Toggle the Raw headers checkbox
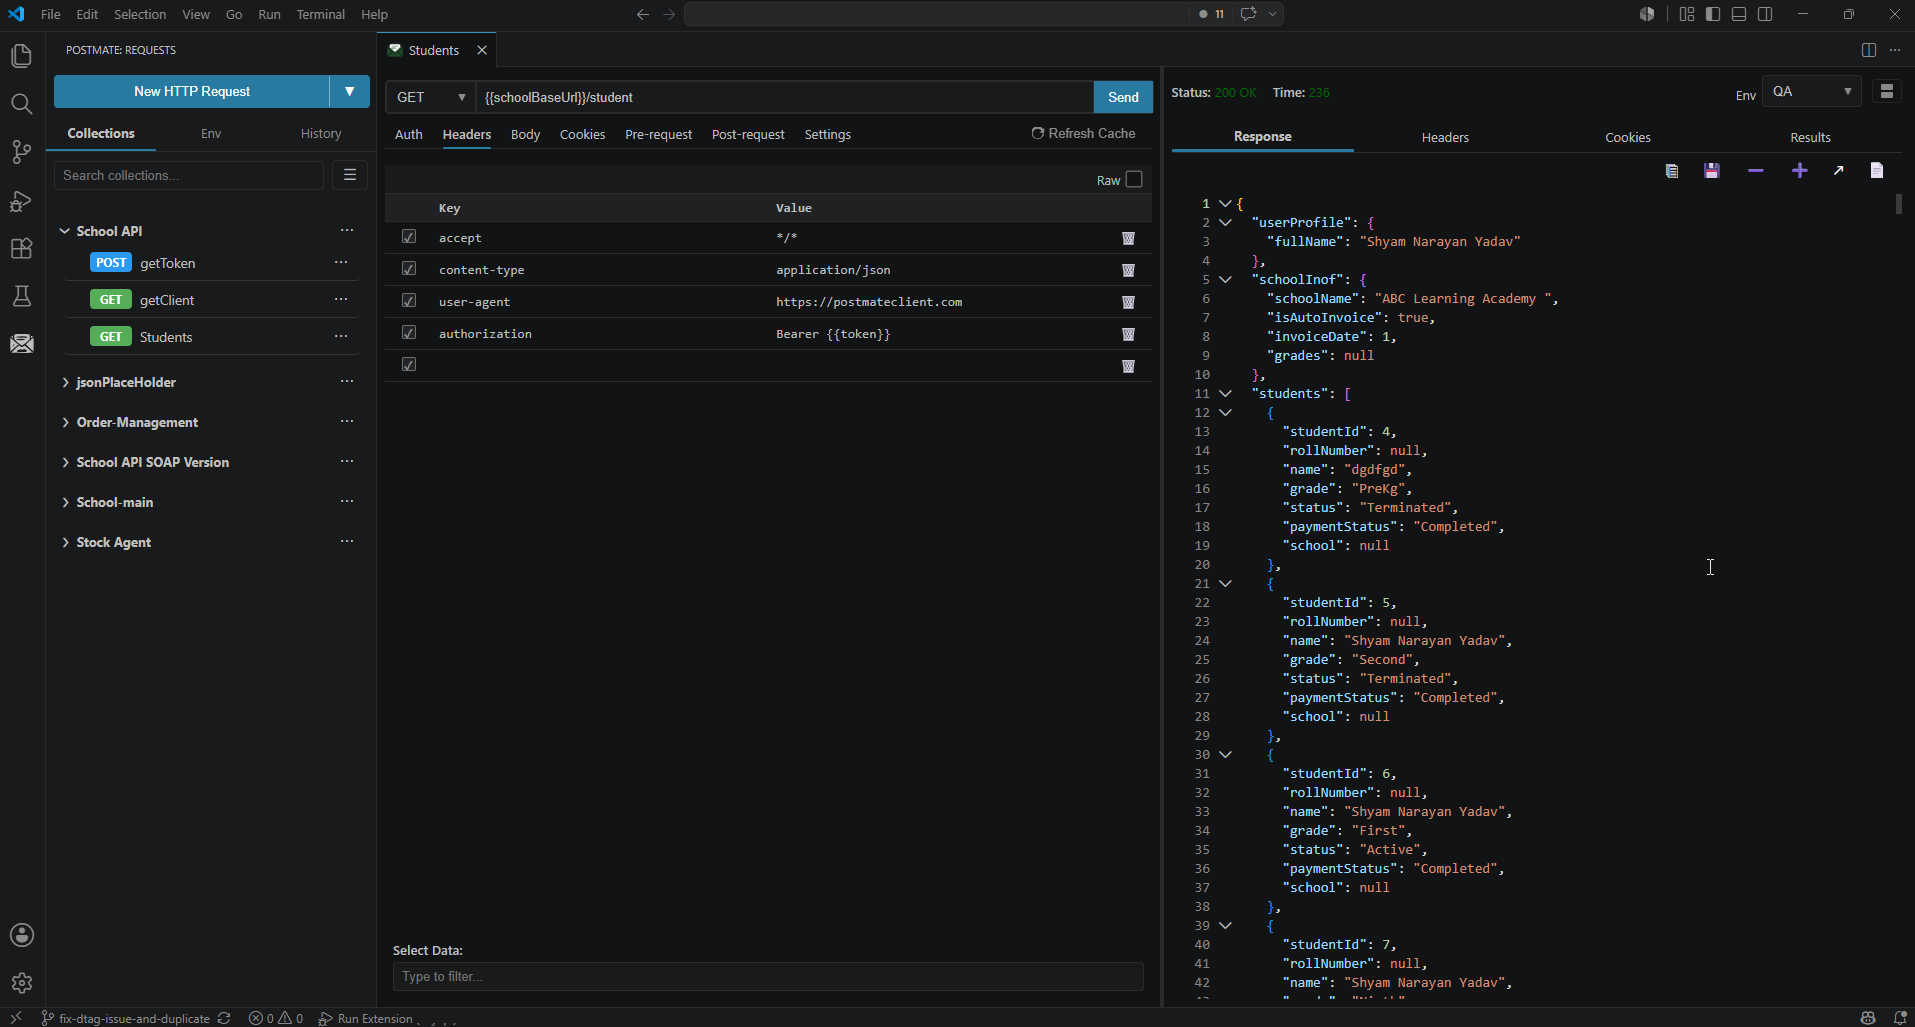This screenshot has height=1027, width=1915. [1134, 180]
